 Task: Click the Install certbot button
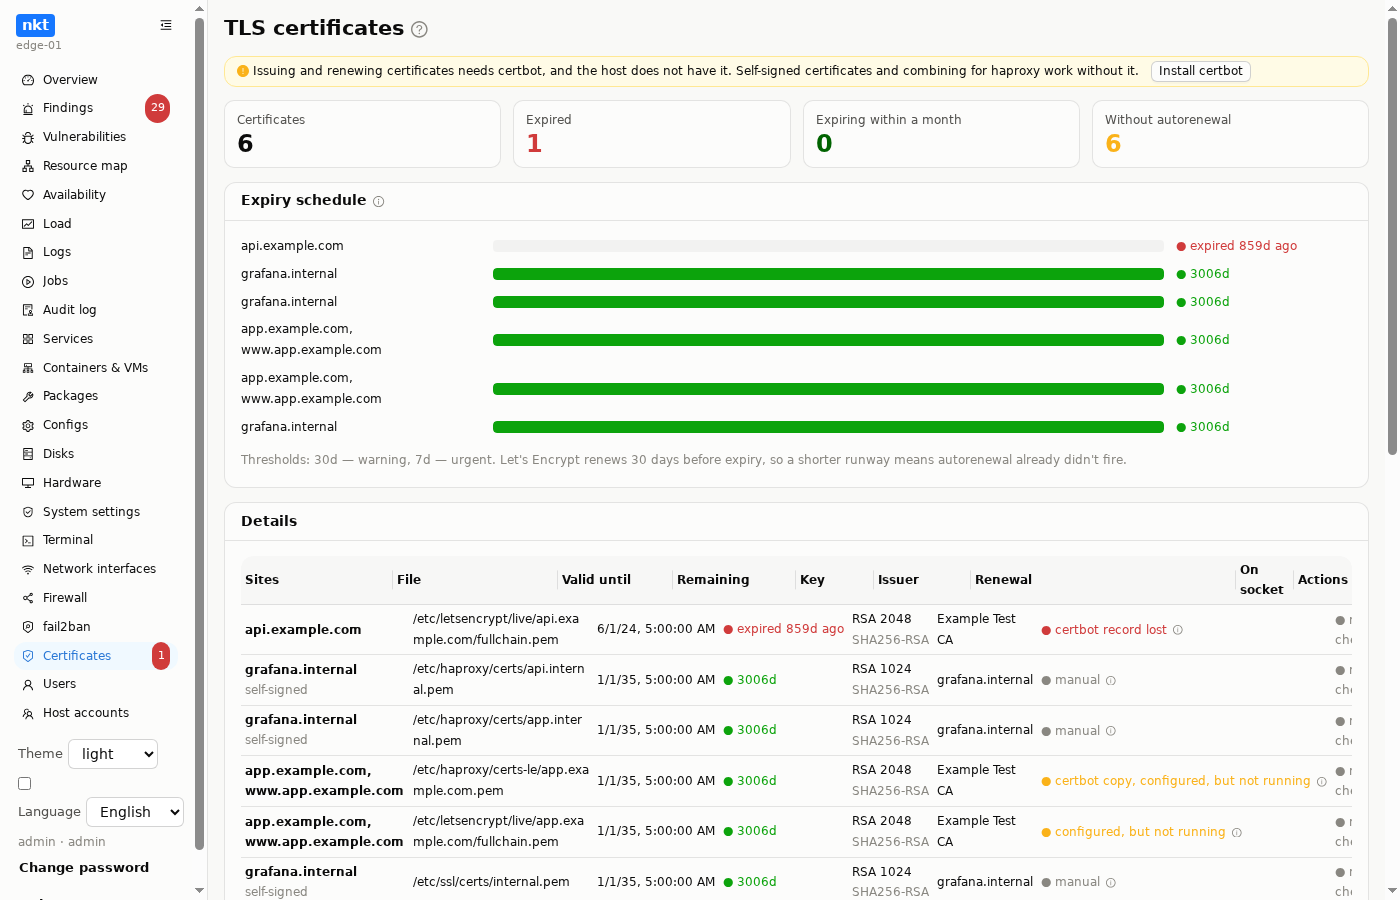click(1200, 71)
